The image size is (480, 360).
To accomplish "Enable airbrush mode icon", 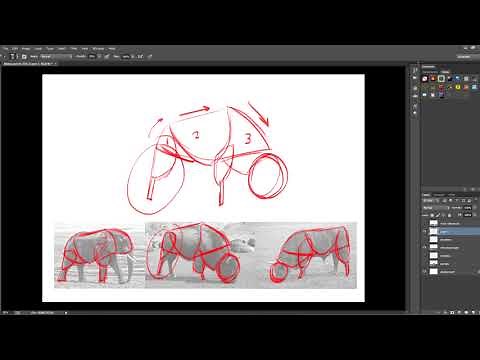I will 140,57.
